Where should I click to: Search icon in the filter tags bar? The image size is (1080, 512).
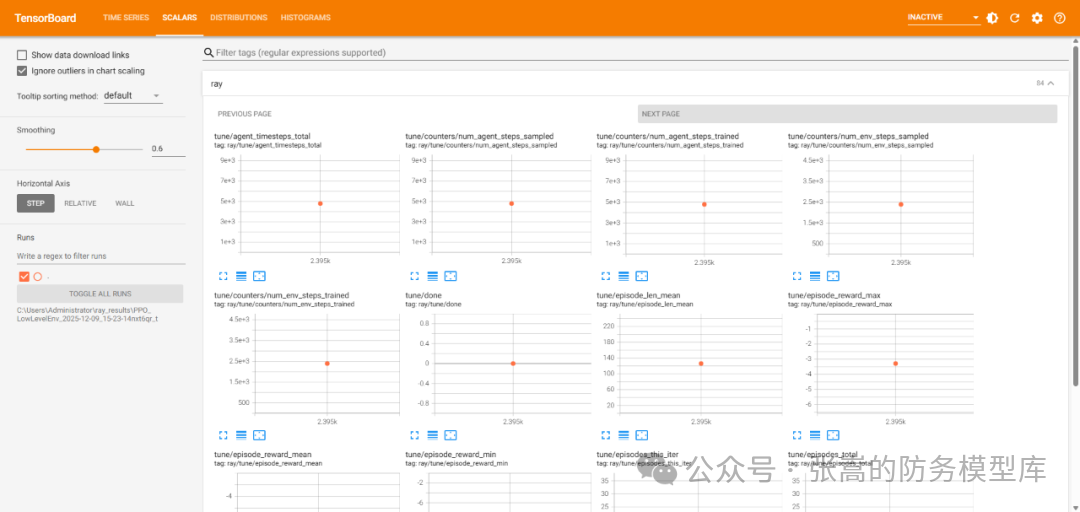208,53
